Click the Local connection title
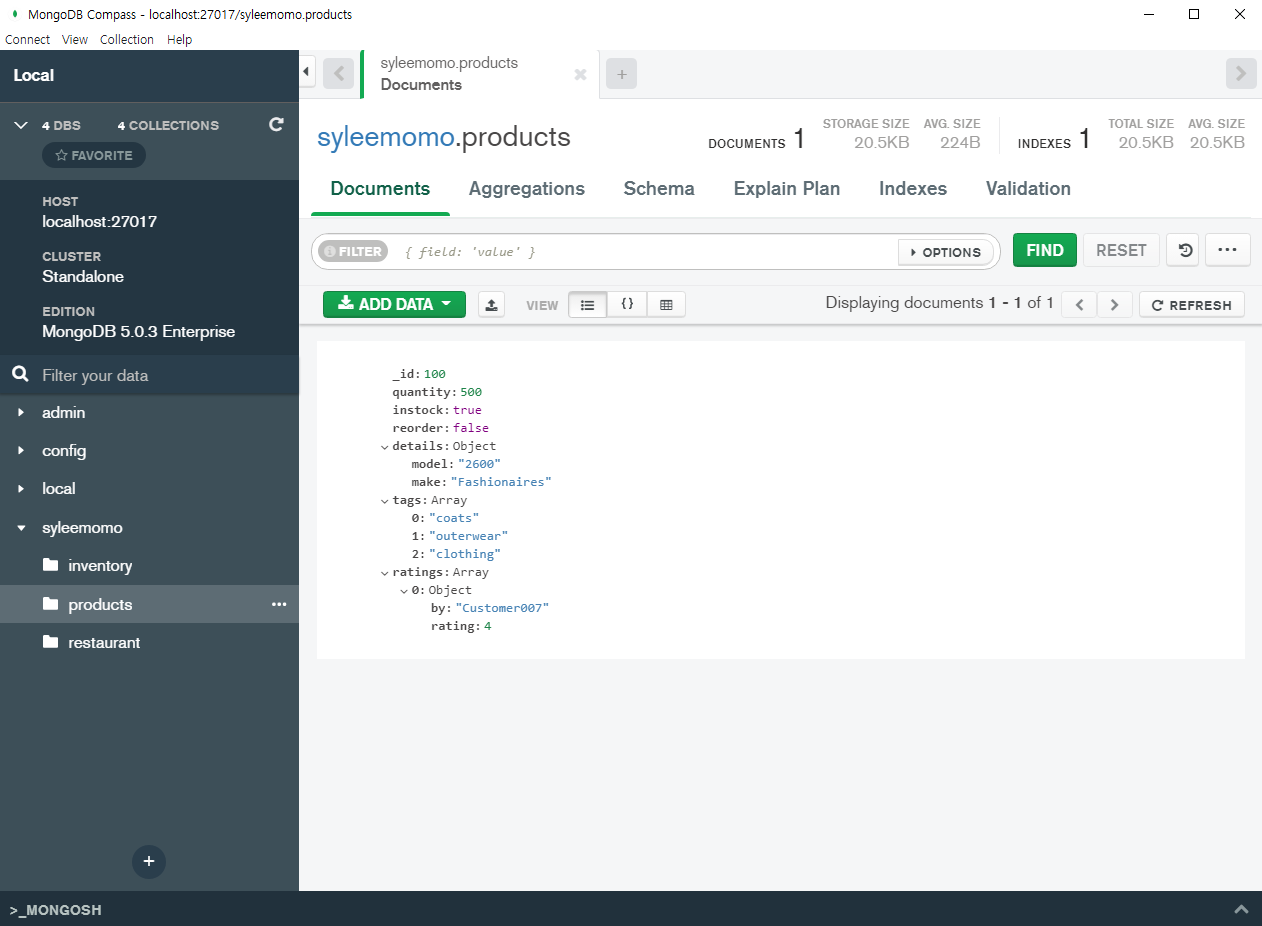Image resolution: width=1262 pixels, height=926 pixels. (34, 75)
